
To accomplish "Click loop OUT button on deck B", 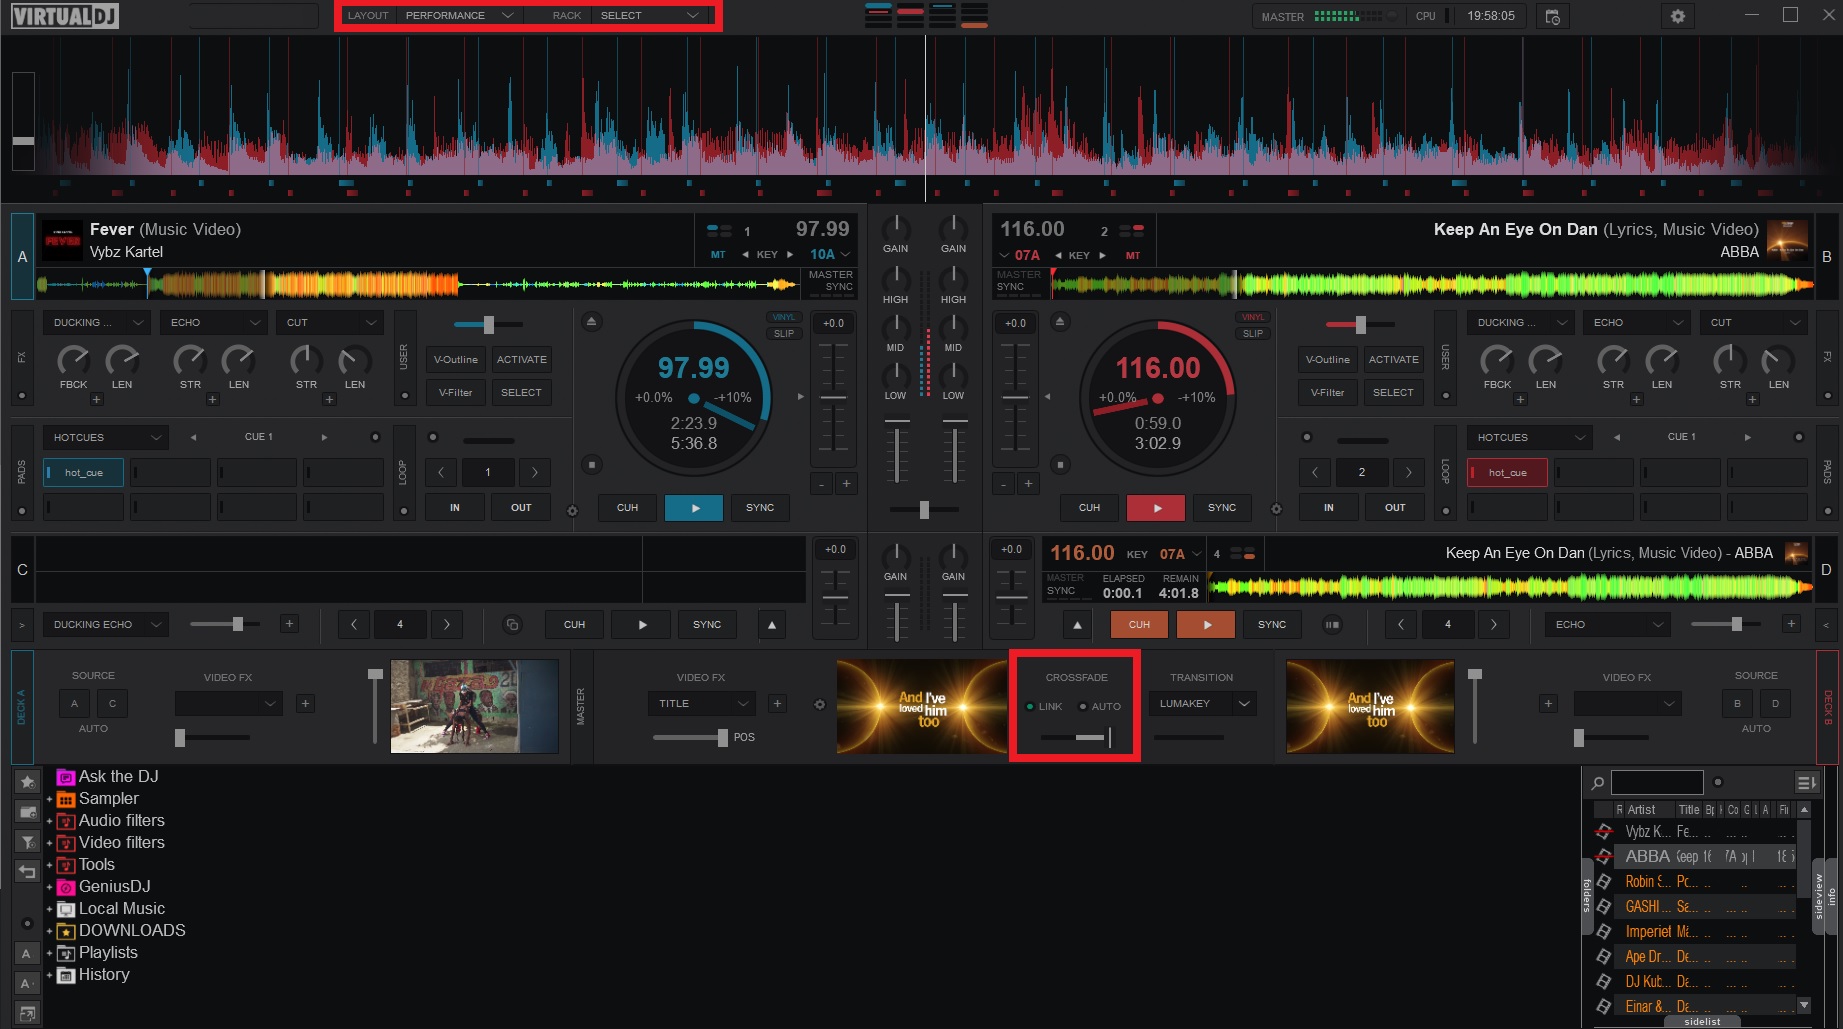I will coord(1395,508).
